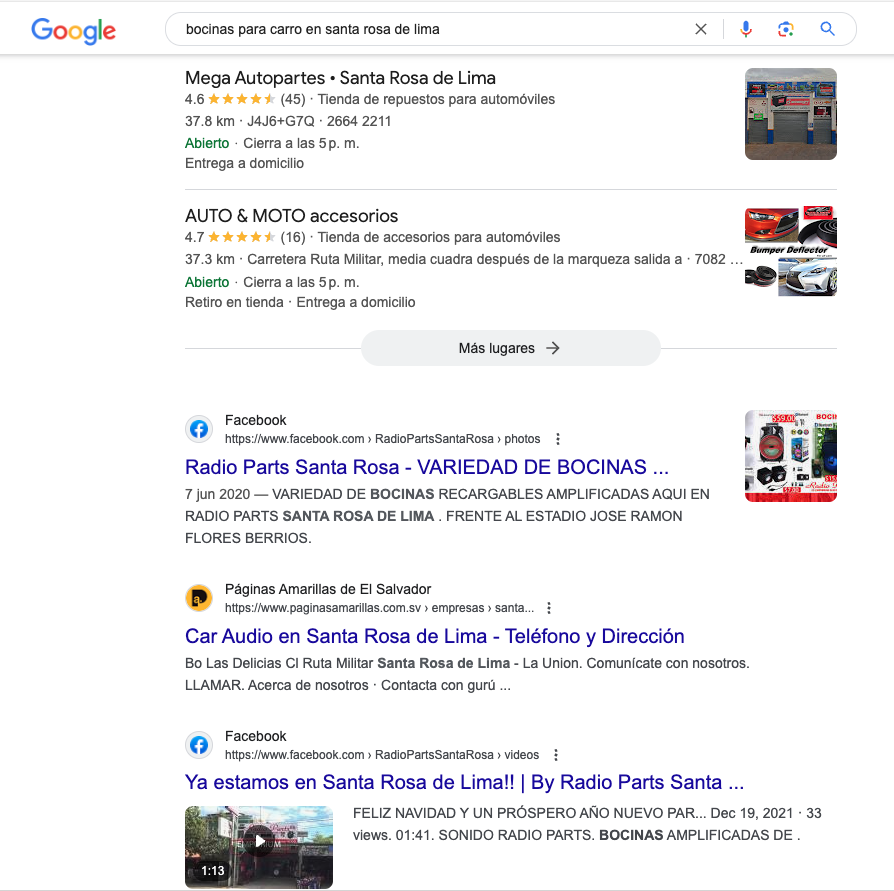Click the blue magnifier search icon

[x=827, y=29]
